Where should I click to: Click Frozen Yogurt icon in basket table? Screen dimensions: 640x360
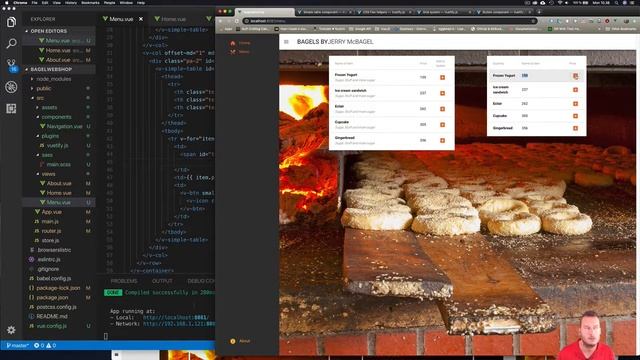(x=576, y=76)
